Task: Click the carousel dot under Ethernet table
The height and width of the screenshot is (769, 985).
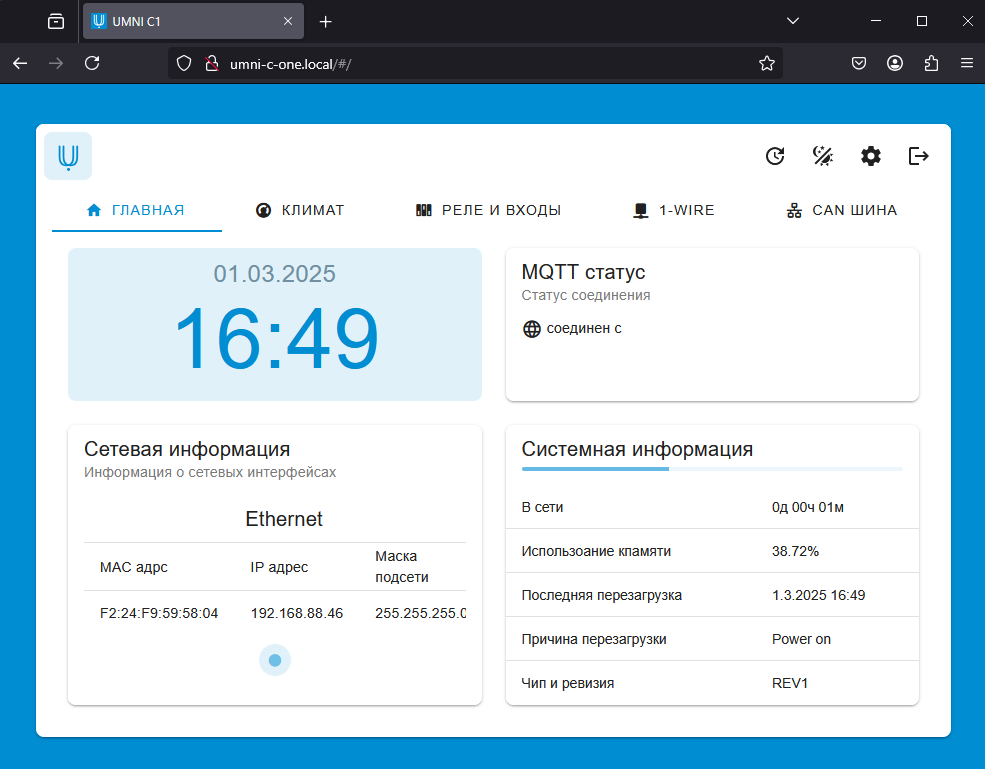Action: coord(275,660)
